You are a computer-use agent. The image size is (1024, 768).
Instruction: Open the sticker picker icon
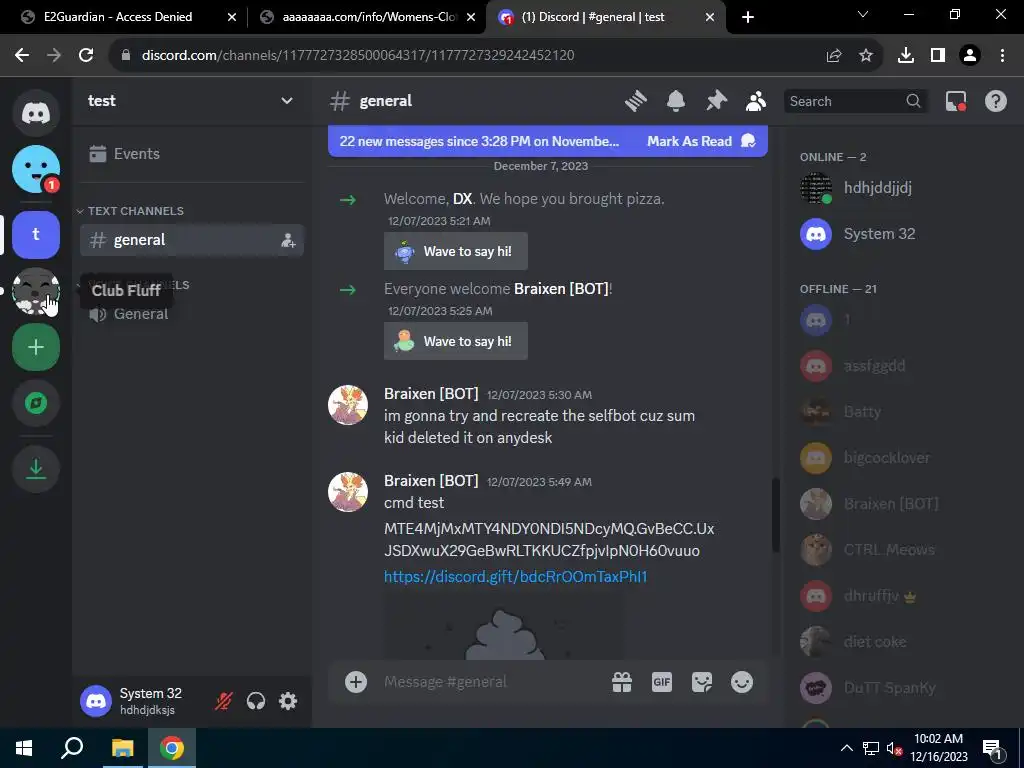click(x=702, y=682)
